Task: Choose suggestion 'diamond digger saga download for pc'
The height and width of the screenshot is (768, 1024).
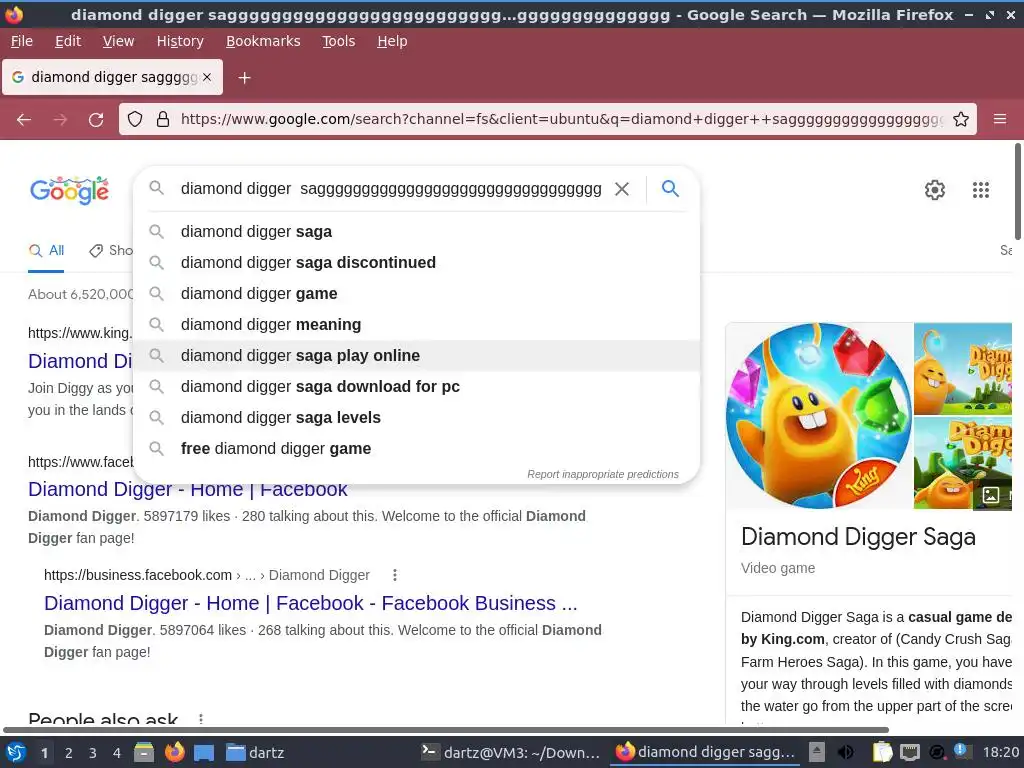Action: point(416,387)
